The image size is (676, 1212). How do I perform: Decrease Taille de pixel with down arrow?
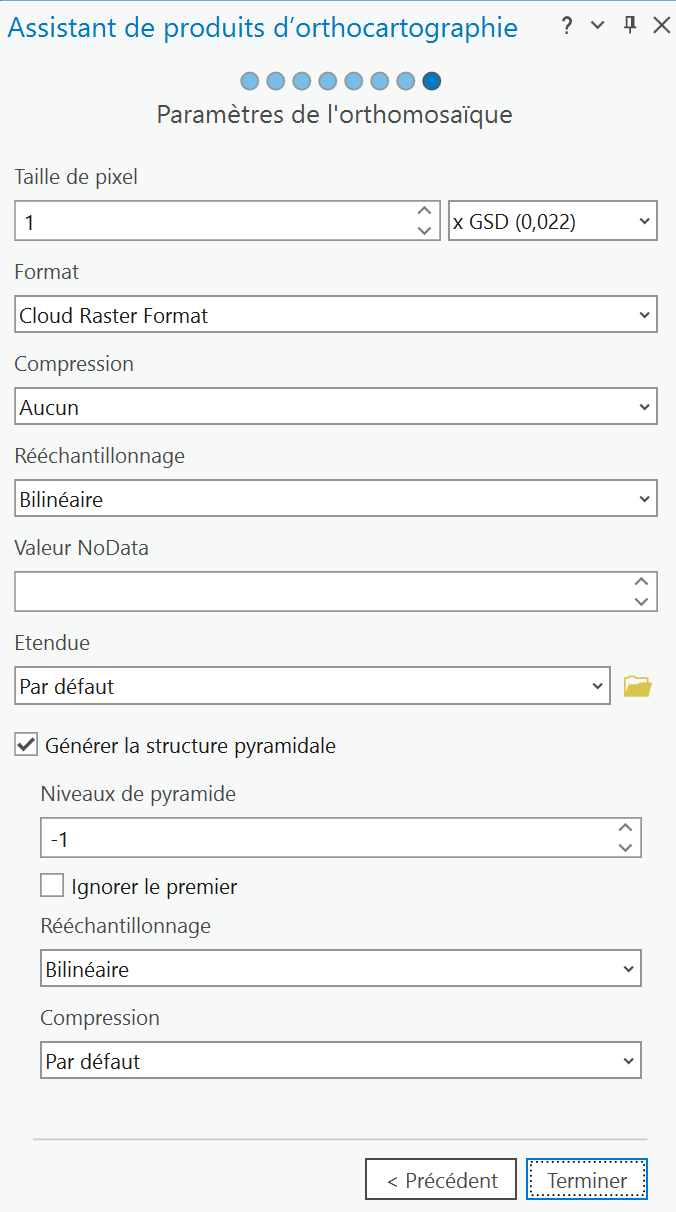(424, 231)
